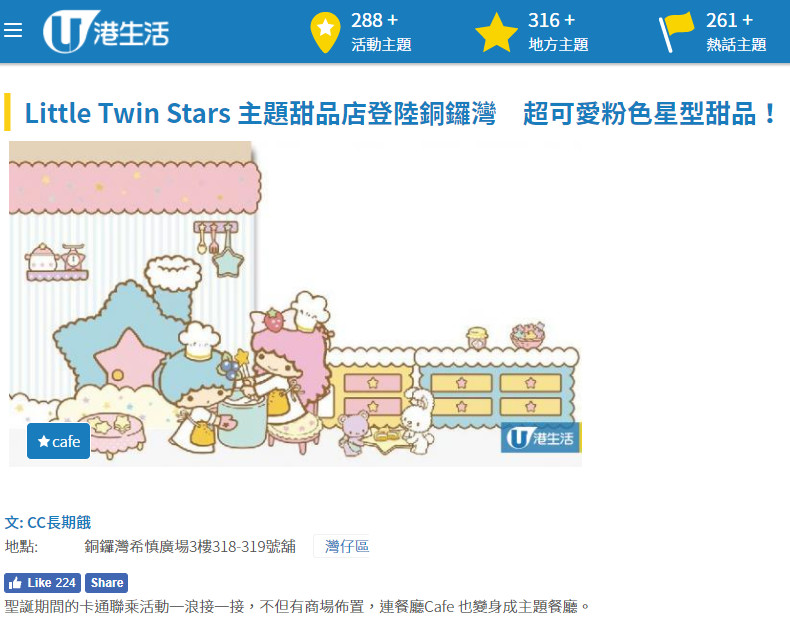Select the 灣仔區 district tag

point(346,546)
